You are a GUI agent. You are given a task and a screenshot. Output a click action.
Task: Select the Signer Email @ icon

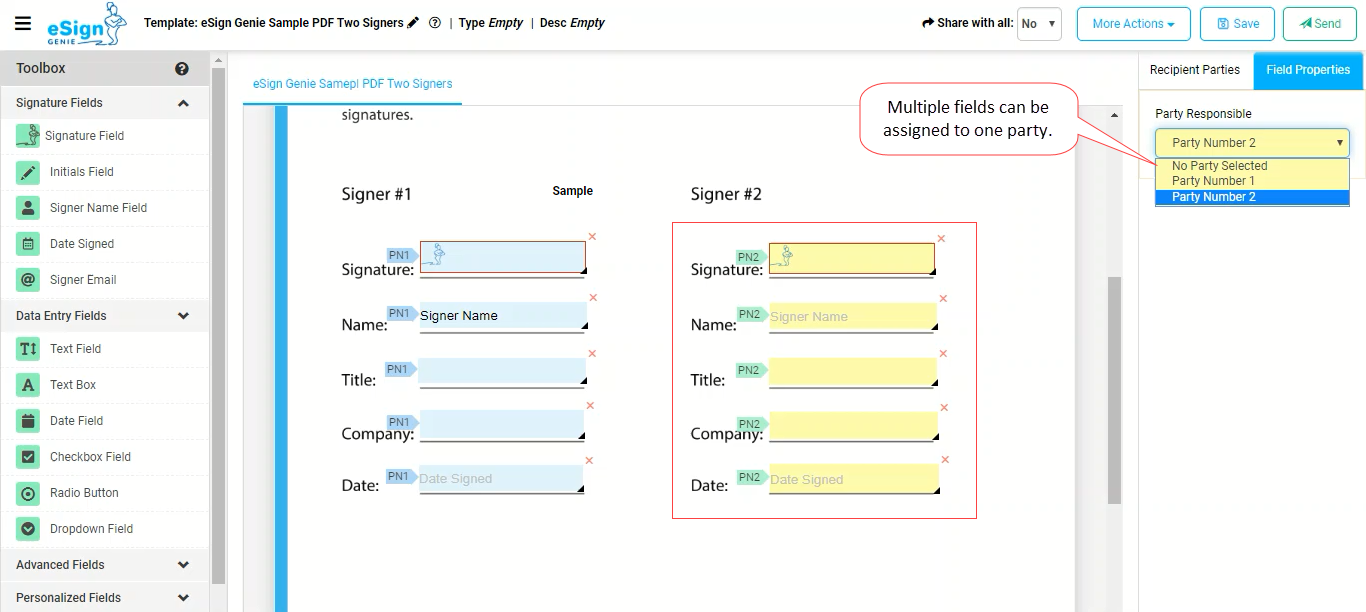click(28, 280)
